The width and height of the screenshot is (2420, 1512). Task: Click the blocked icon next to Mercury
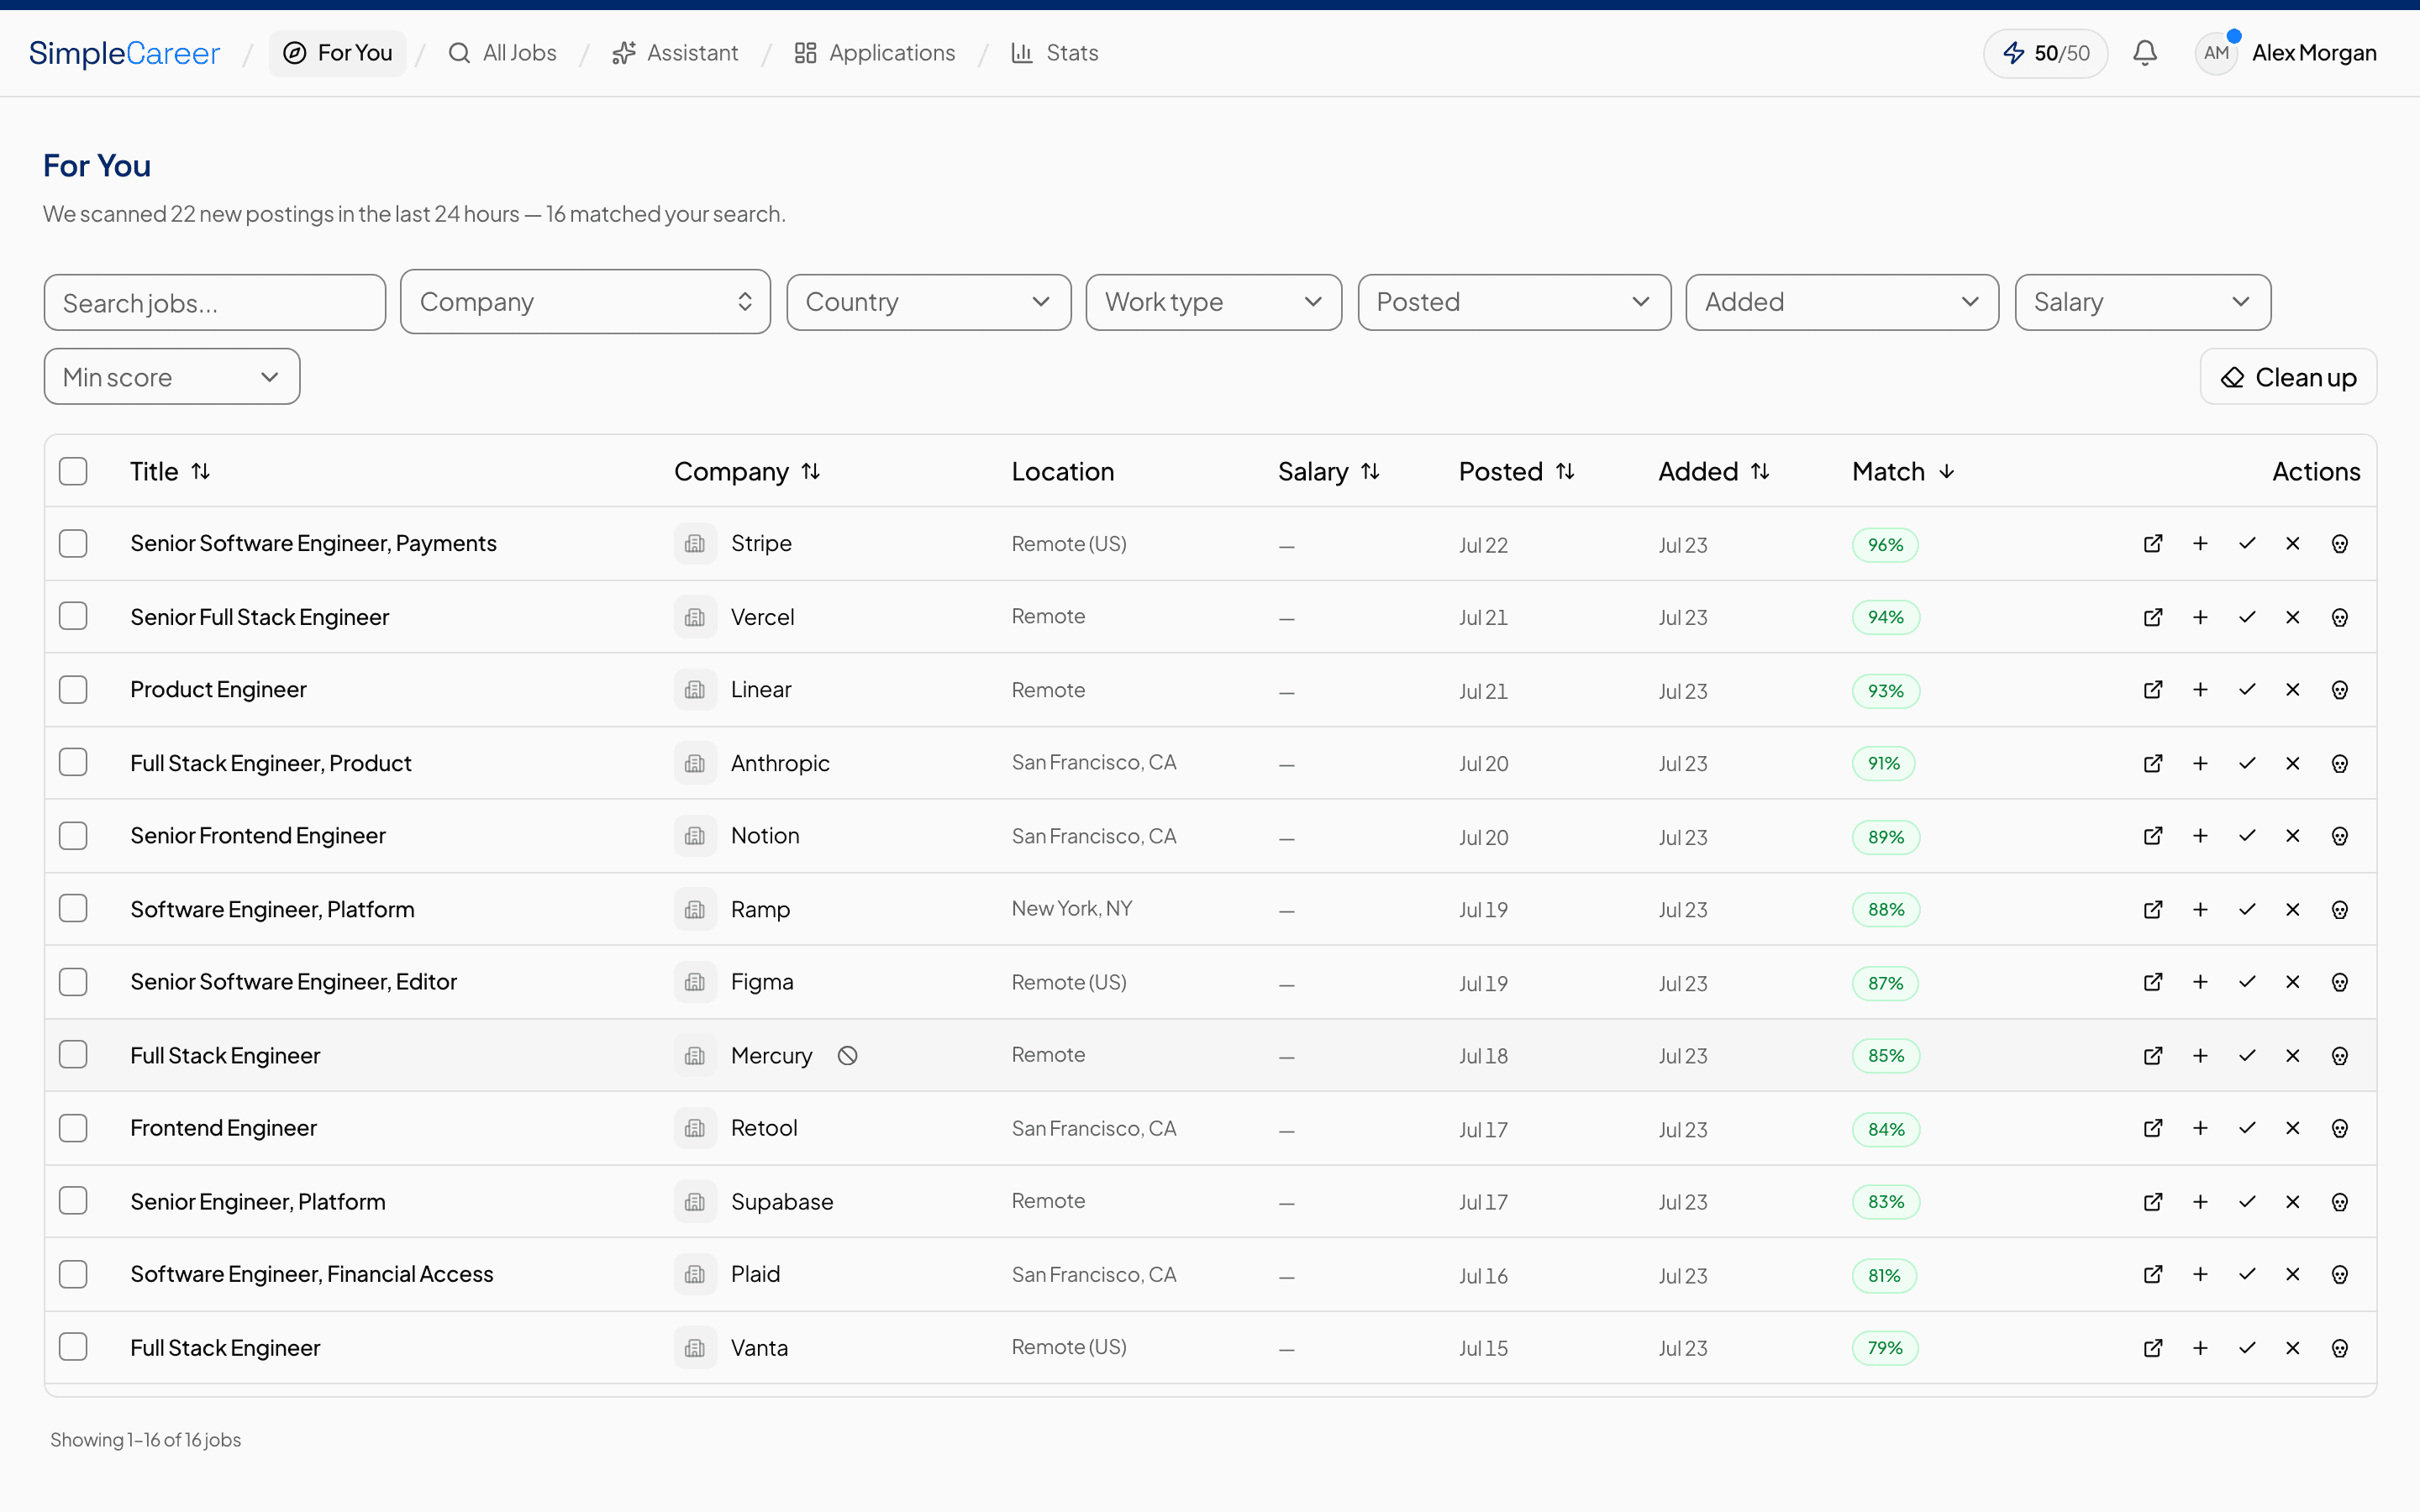click(847, 1055)
